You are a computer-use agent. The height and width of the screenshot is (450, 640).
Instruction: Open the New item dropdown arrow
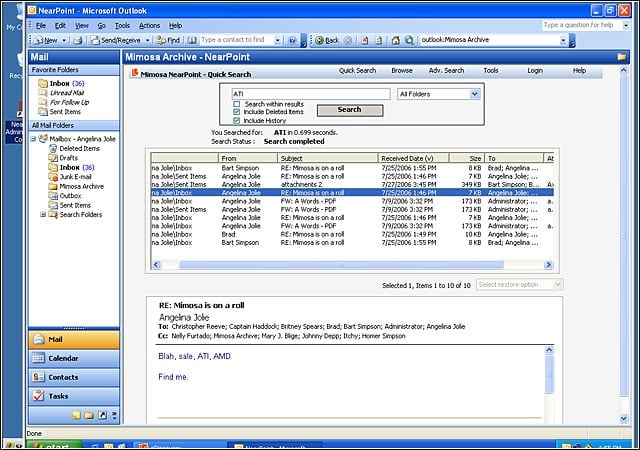pos(64,40)
